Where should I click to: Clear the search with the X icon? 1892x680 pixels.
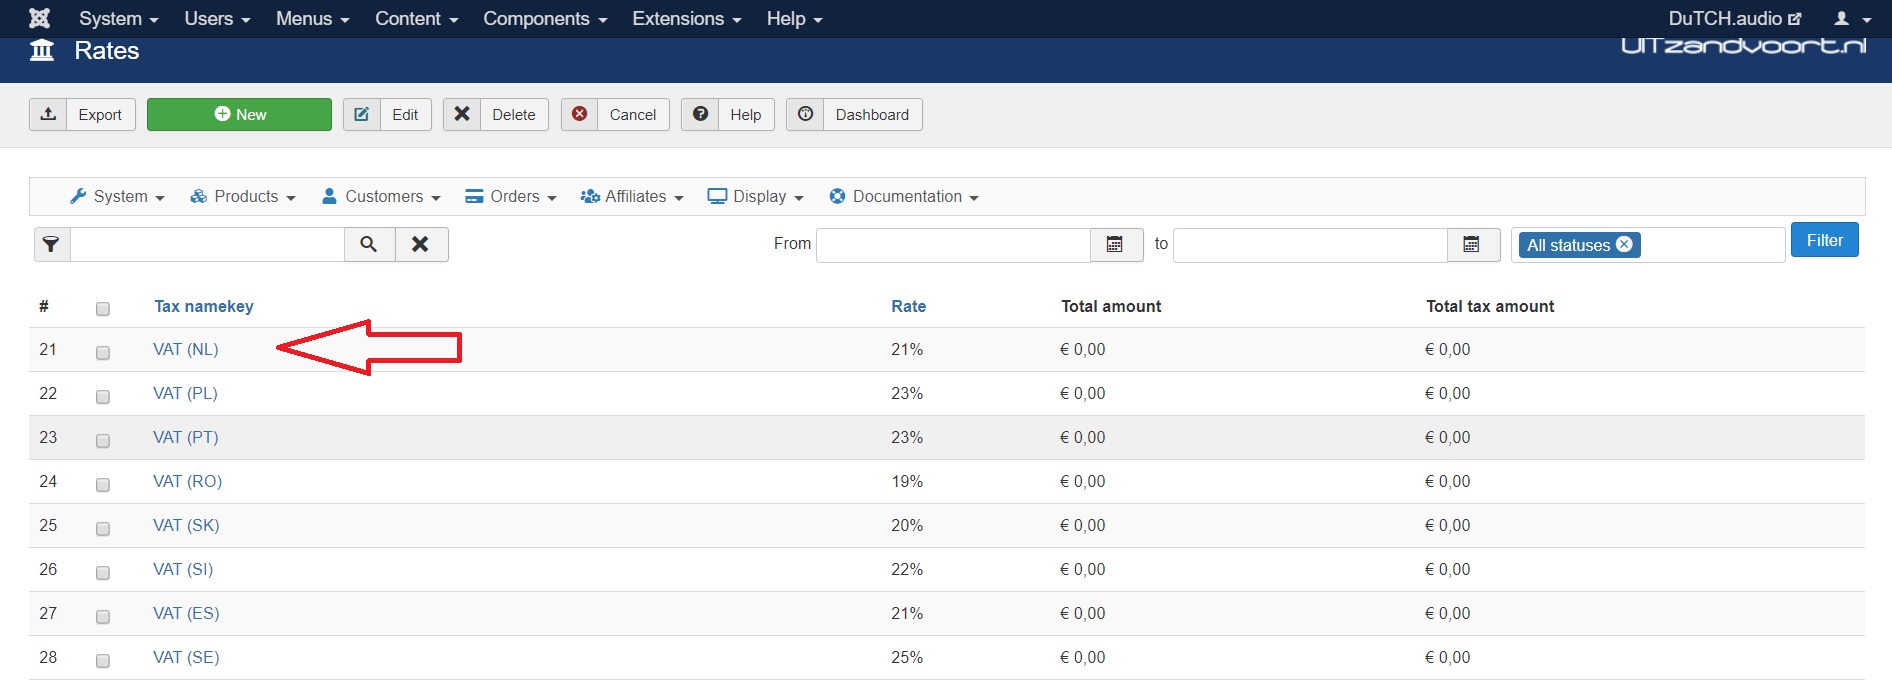click(x=421, y=244)
